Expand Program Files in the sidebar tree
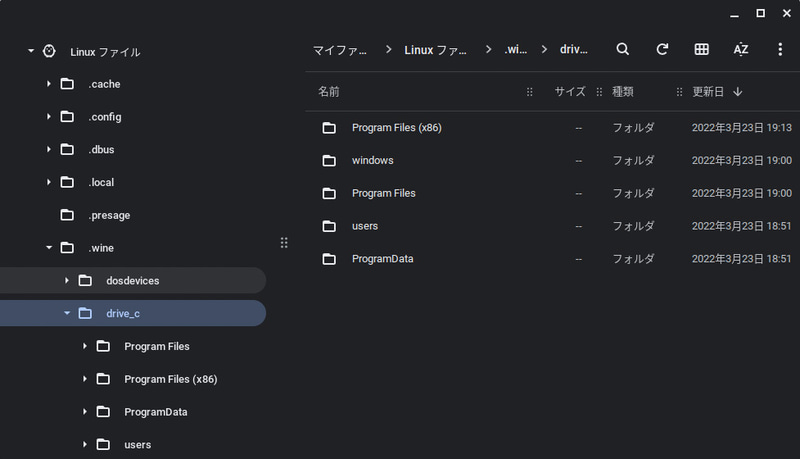800x459 pixels. (85, 346)
